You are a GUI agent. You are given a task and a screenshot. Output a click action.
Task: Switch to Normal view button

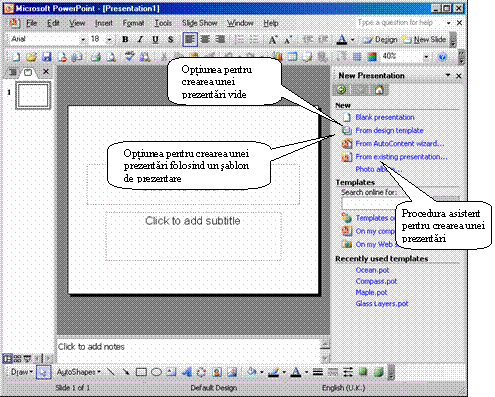pos(7,359)
